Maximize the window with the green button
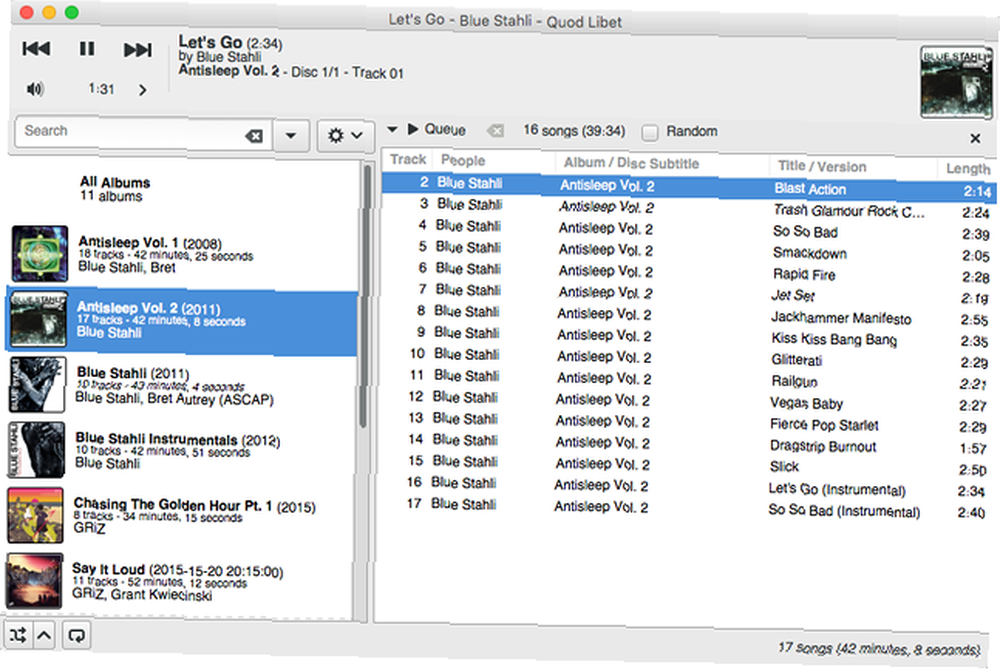The height and width of the screenshot is (670, 1000). (x=71, y=12)
